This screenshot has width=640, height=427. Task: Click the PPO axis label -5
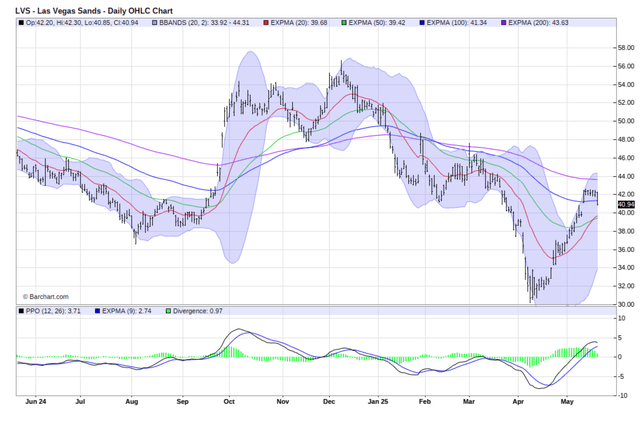(621, 376)
